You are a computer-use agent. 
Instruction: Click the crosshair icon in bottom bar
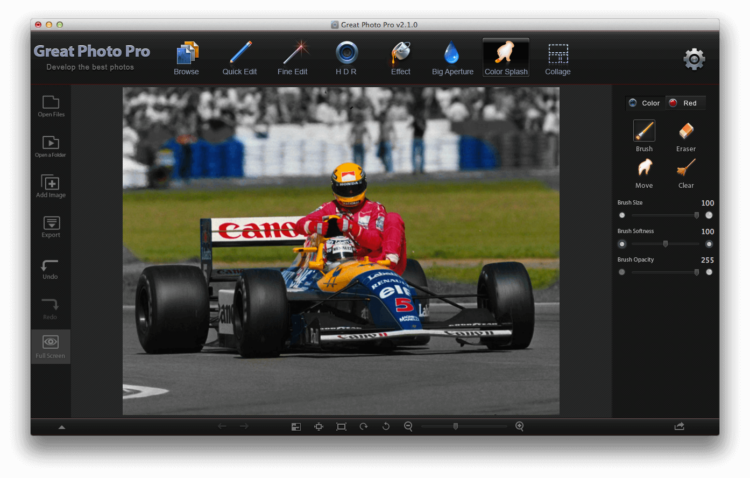tap(319, 427)
